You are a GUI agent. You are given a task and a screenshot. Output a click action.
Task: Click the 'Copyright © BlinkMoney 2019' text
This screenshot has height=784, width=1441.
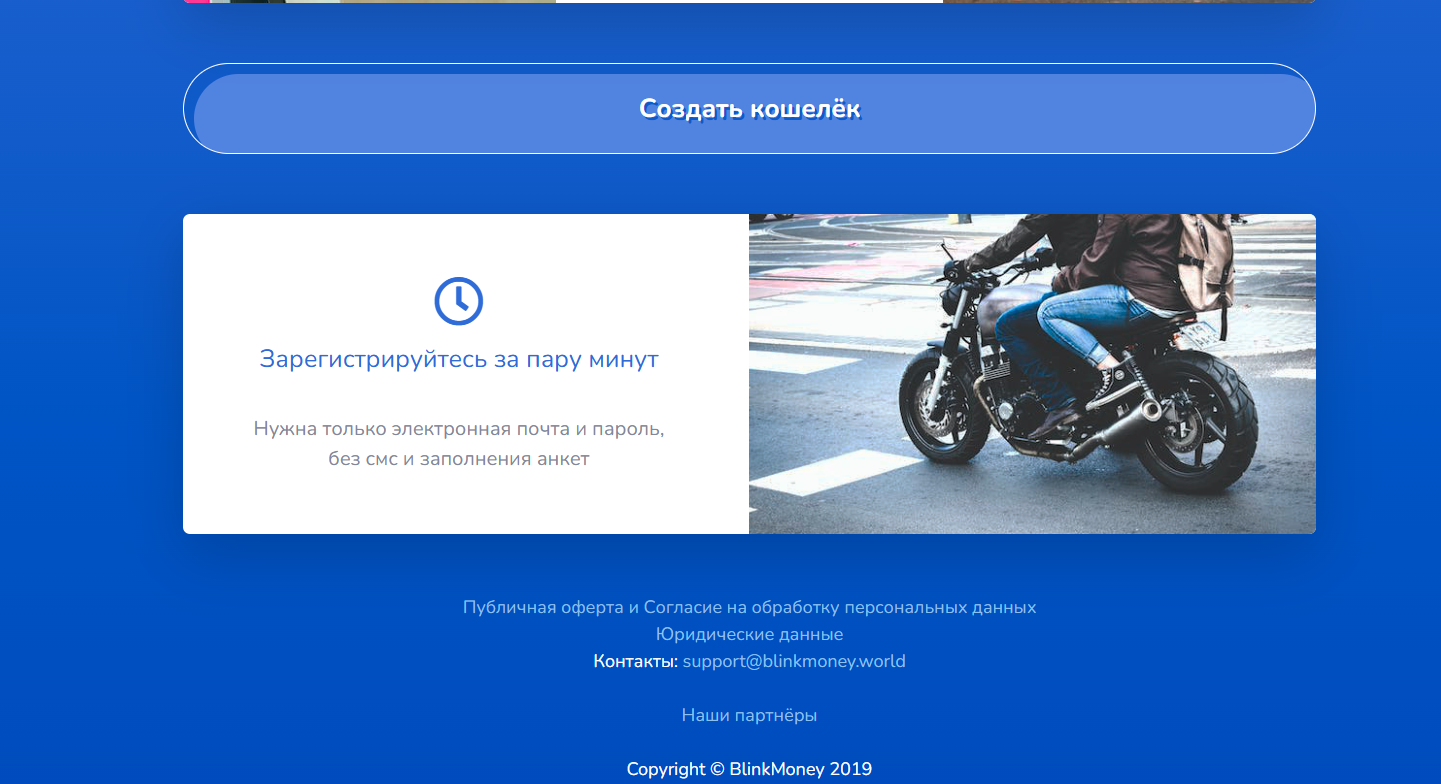[749, 769]
